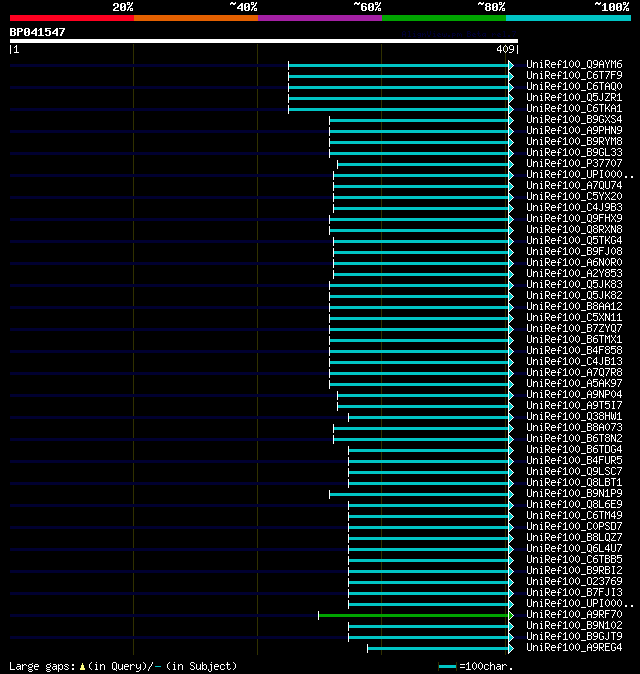The image size is (640, 674).
Task: Click the UniRef100_Q5TKG4 label
Action: pyautogui.click(x=574, y=240)
